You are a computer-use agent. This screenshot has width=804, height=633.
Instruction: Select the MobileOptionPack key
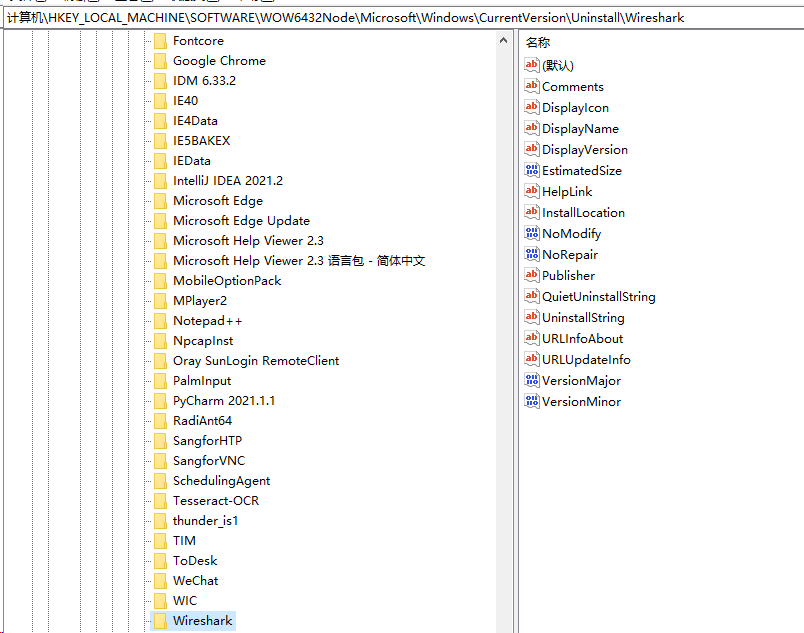(227, 281)
